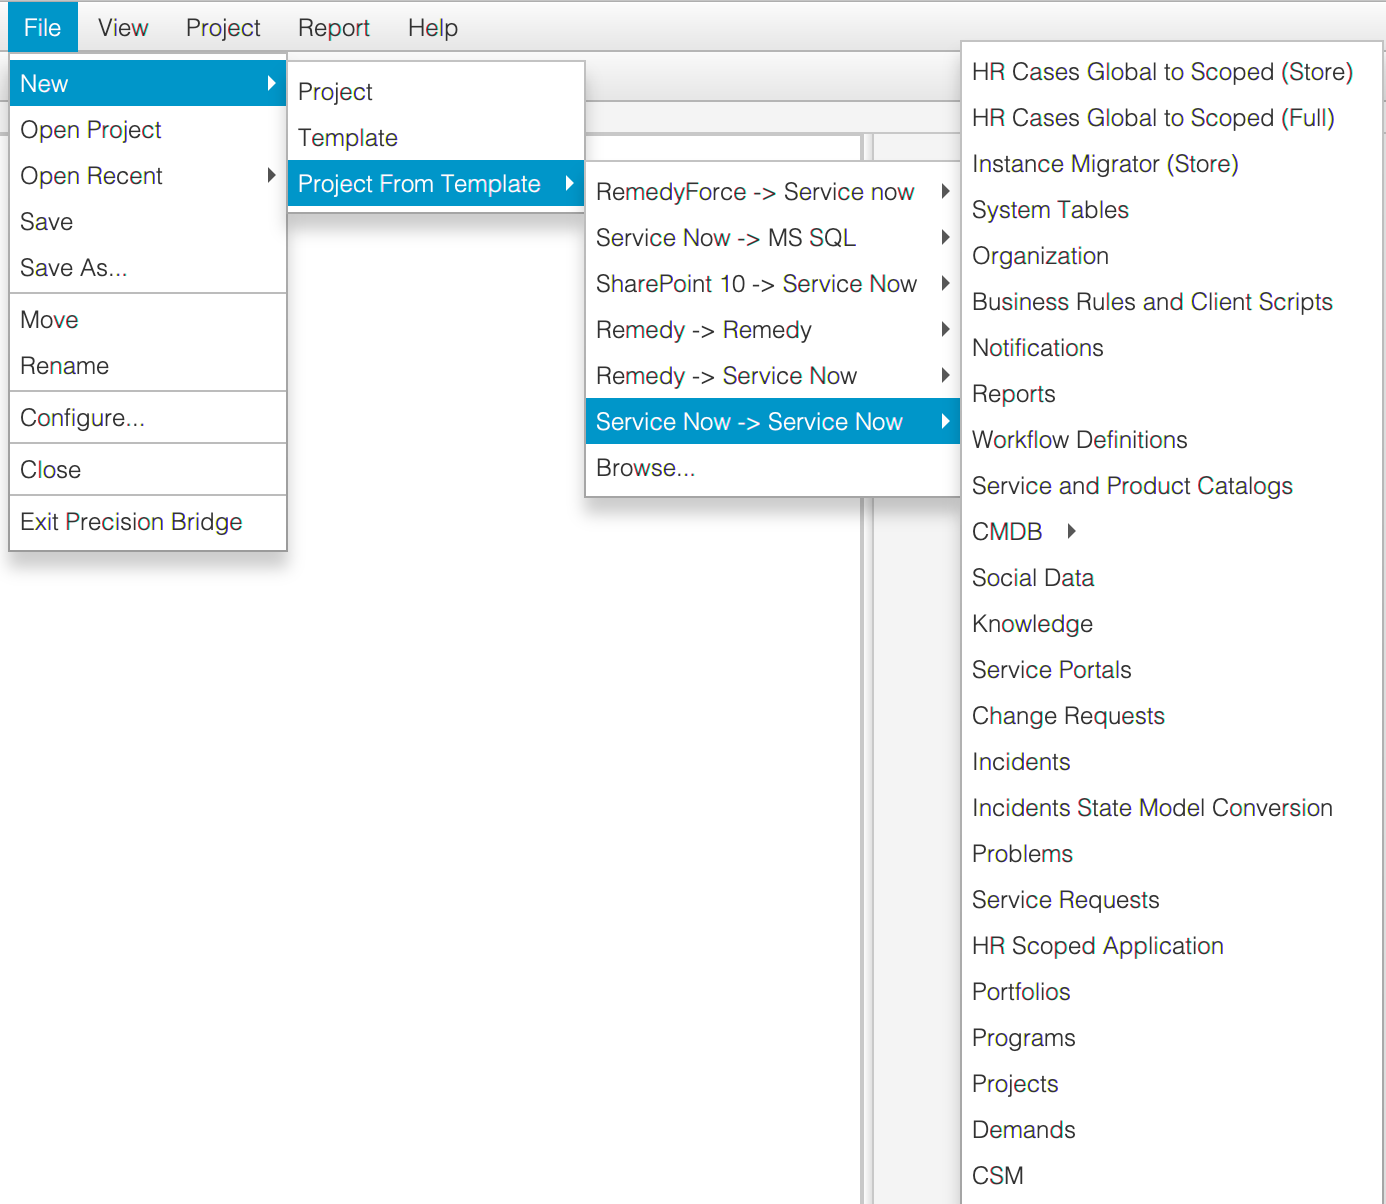This screenshot has width=1386, height=1204.
Task: Select Workflow Definitions template
Action: [1172, 439]
